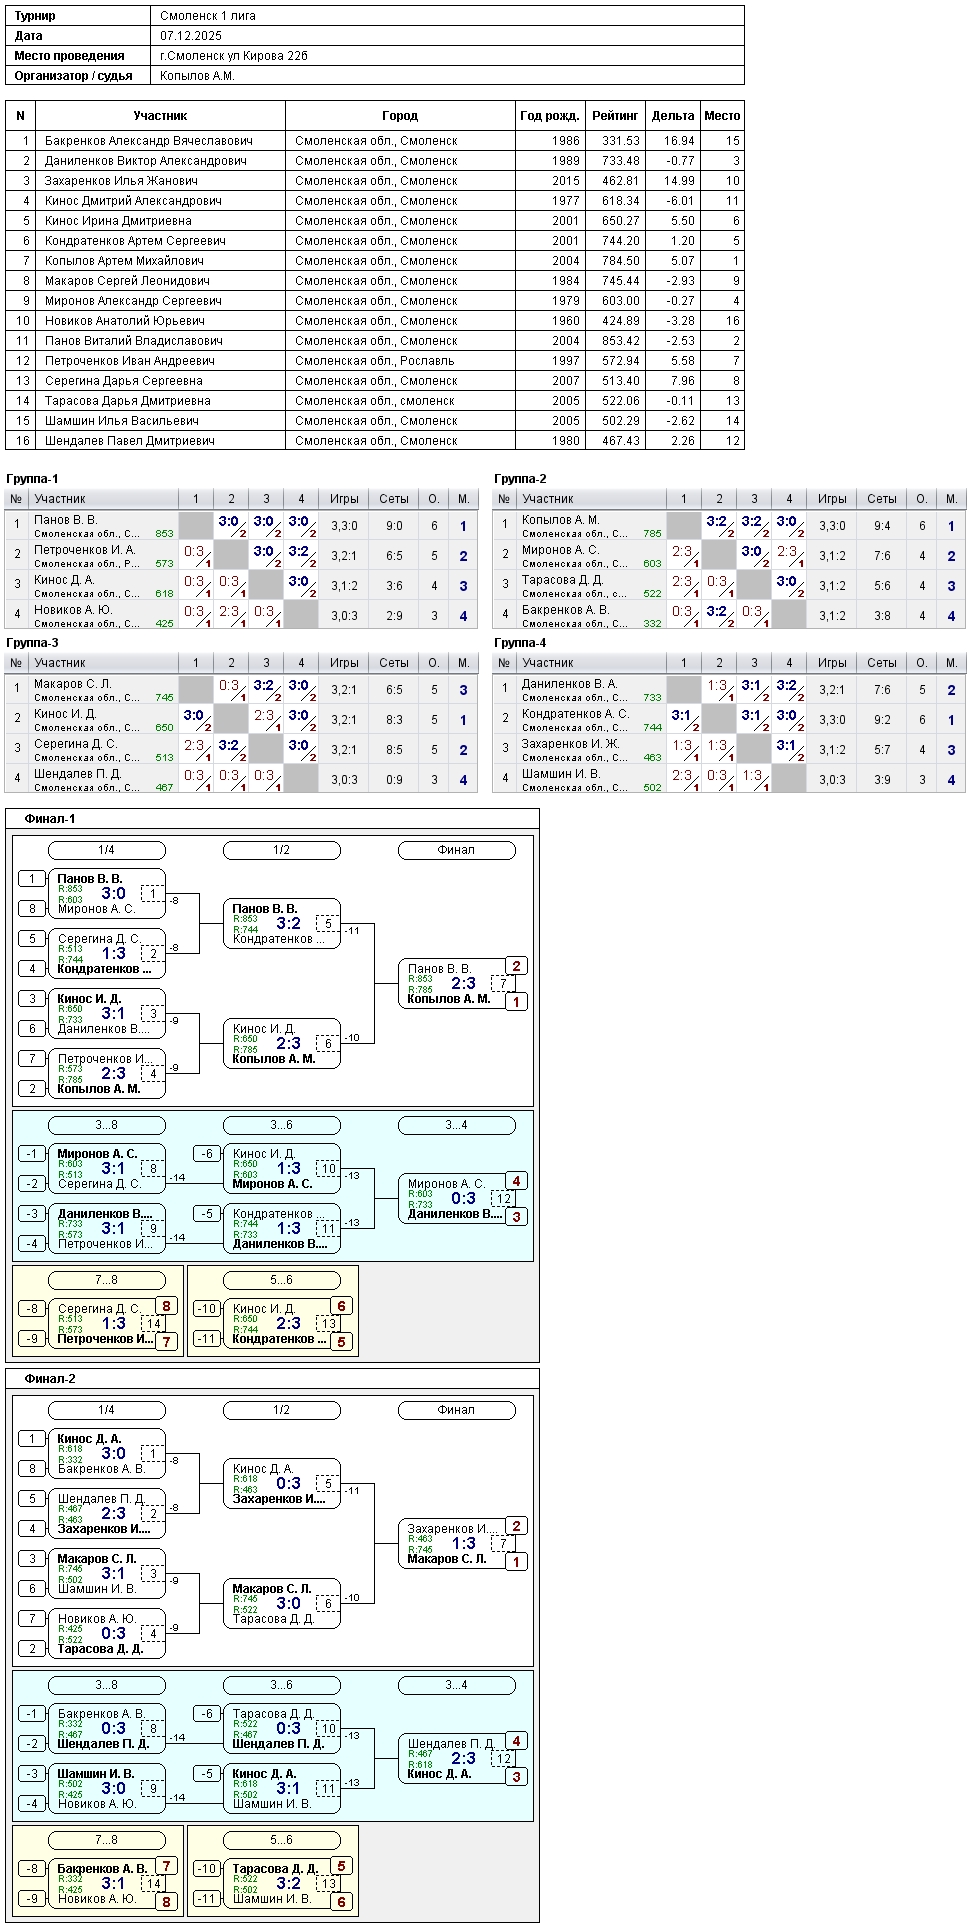
Task: Click Шендалев Павел Дмитриевич in participants table
Action: (129, 441)
